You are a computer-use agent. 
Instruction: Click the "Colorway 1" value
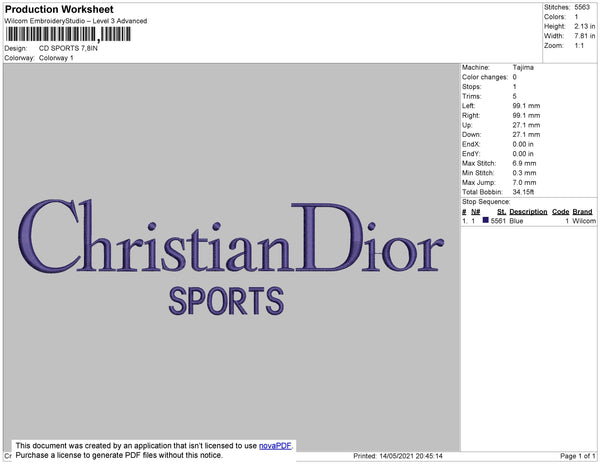pyautogui.click(x=56, y=58)
